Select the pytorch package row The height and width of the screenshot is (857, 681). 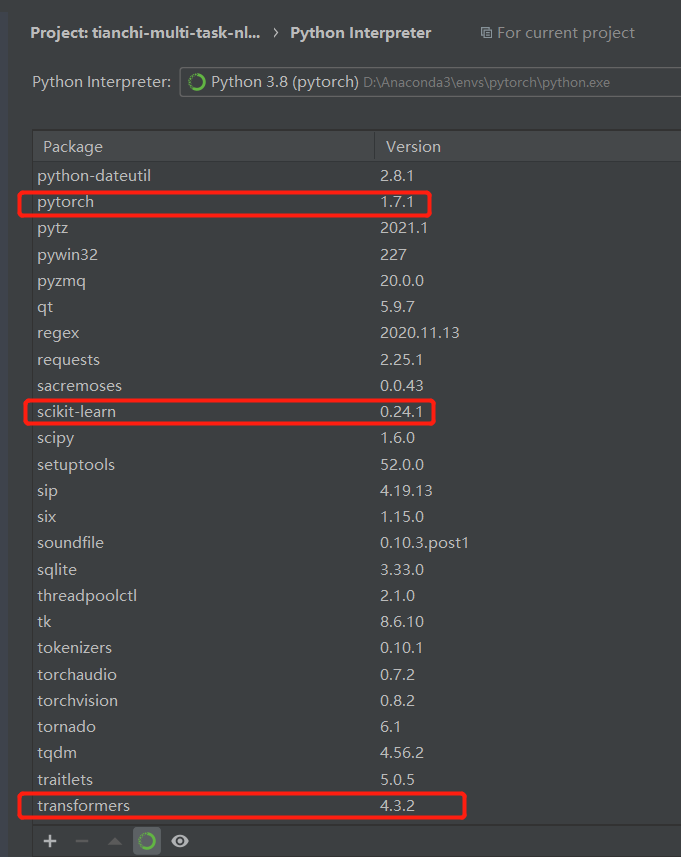click(x=357, y=202)
